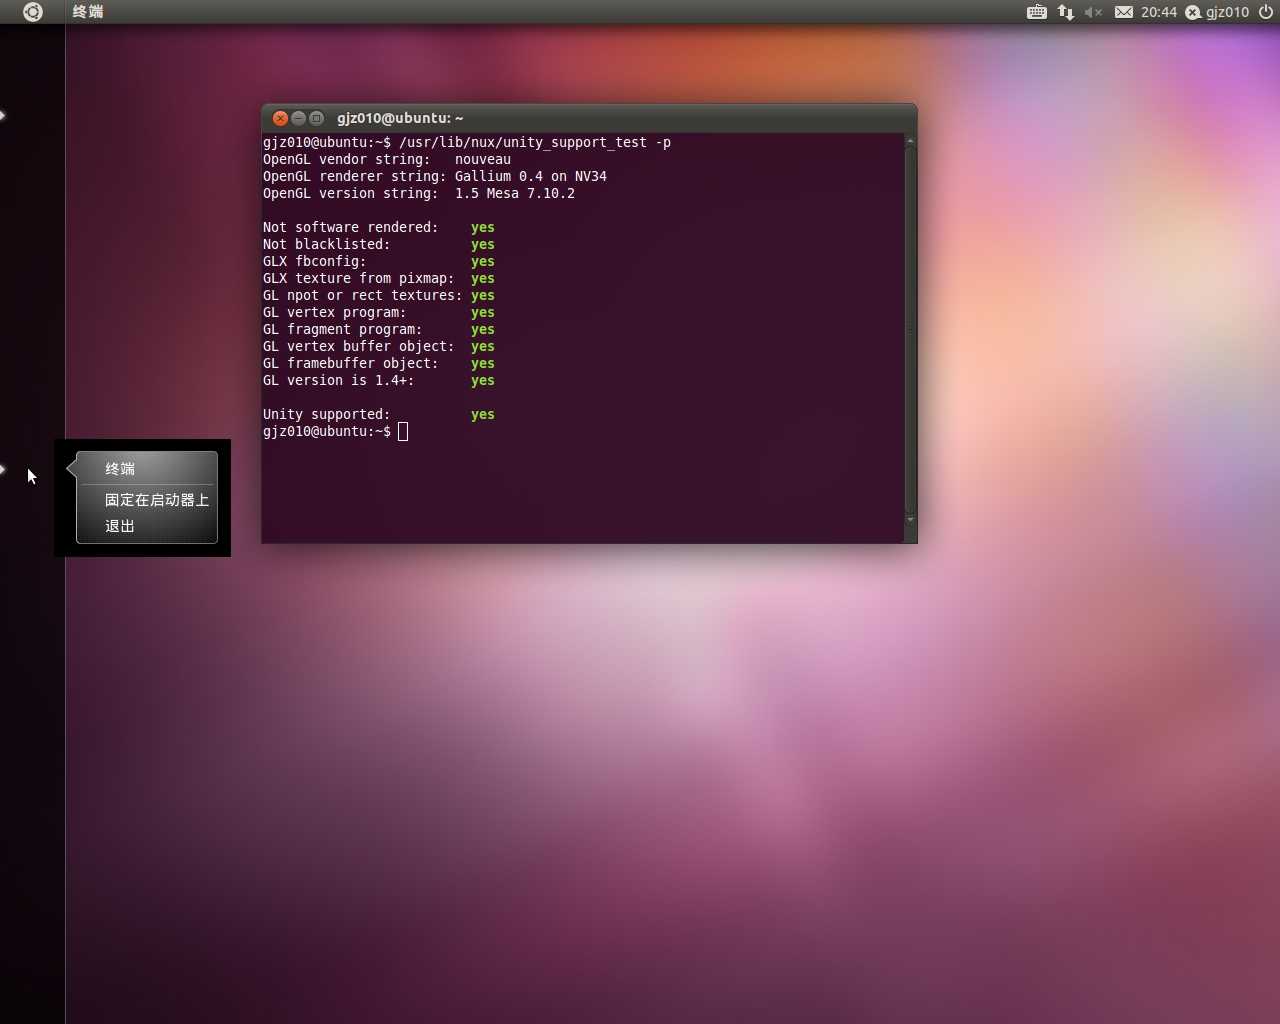The width and height of the screenshot is (1280, 1024).
Task: Click the 'GL npot or rect textures:' line
Action: pos(379,296)
